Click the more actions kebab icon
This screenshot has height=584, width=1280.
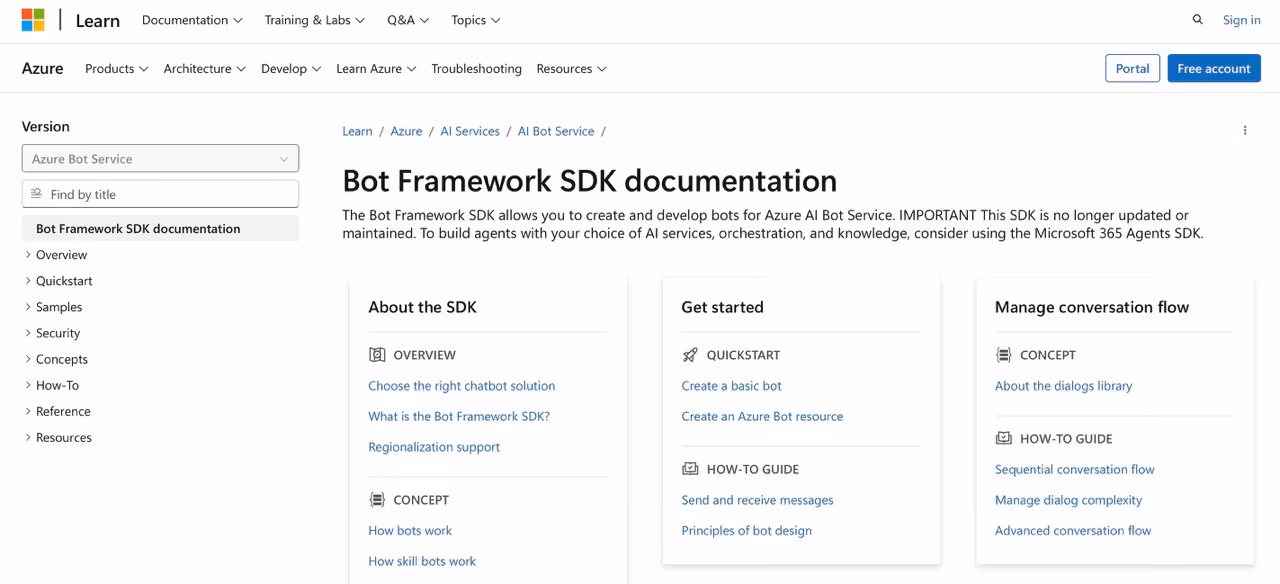(x=1245, y=130)
